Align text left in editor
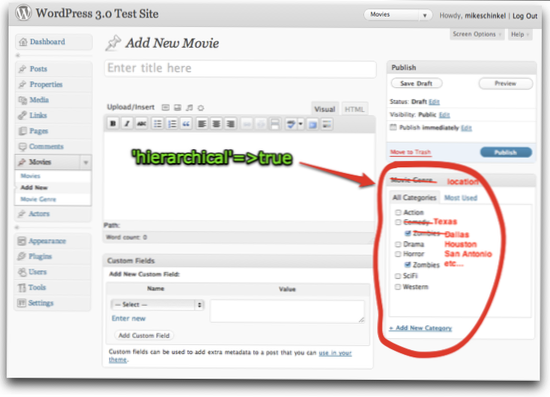The image size is (550, 397). pyautogui.click(x=202, y=124)
